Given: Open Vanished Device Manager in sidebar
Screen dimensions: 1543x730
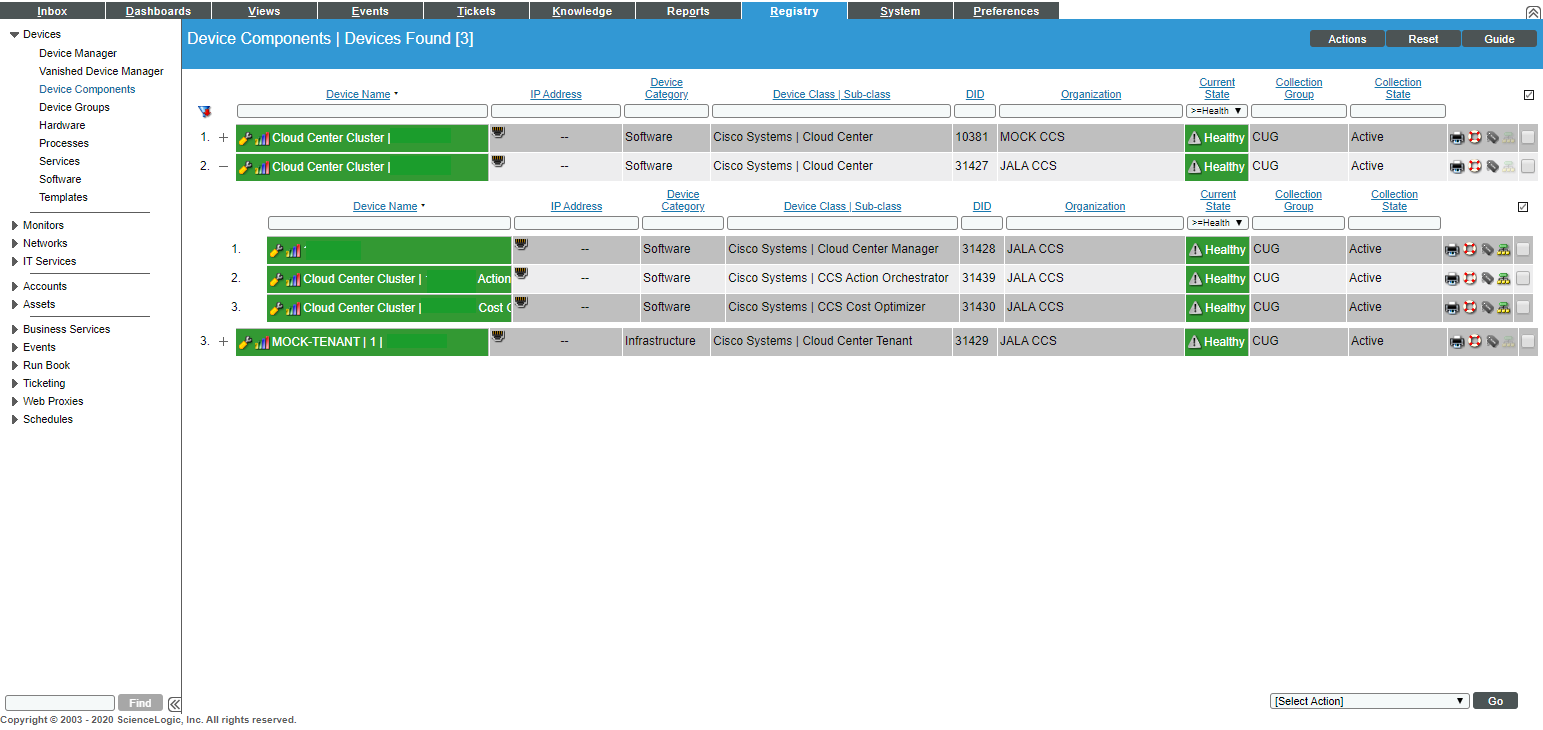Looking at the screenshot, I should point(101,72).
